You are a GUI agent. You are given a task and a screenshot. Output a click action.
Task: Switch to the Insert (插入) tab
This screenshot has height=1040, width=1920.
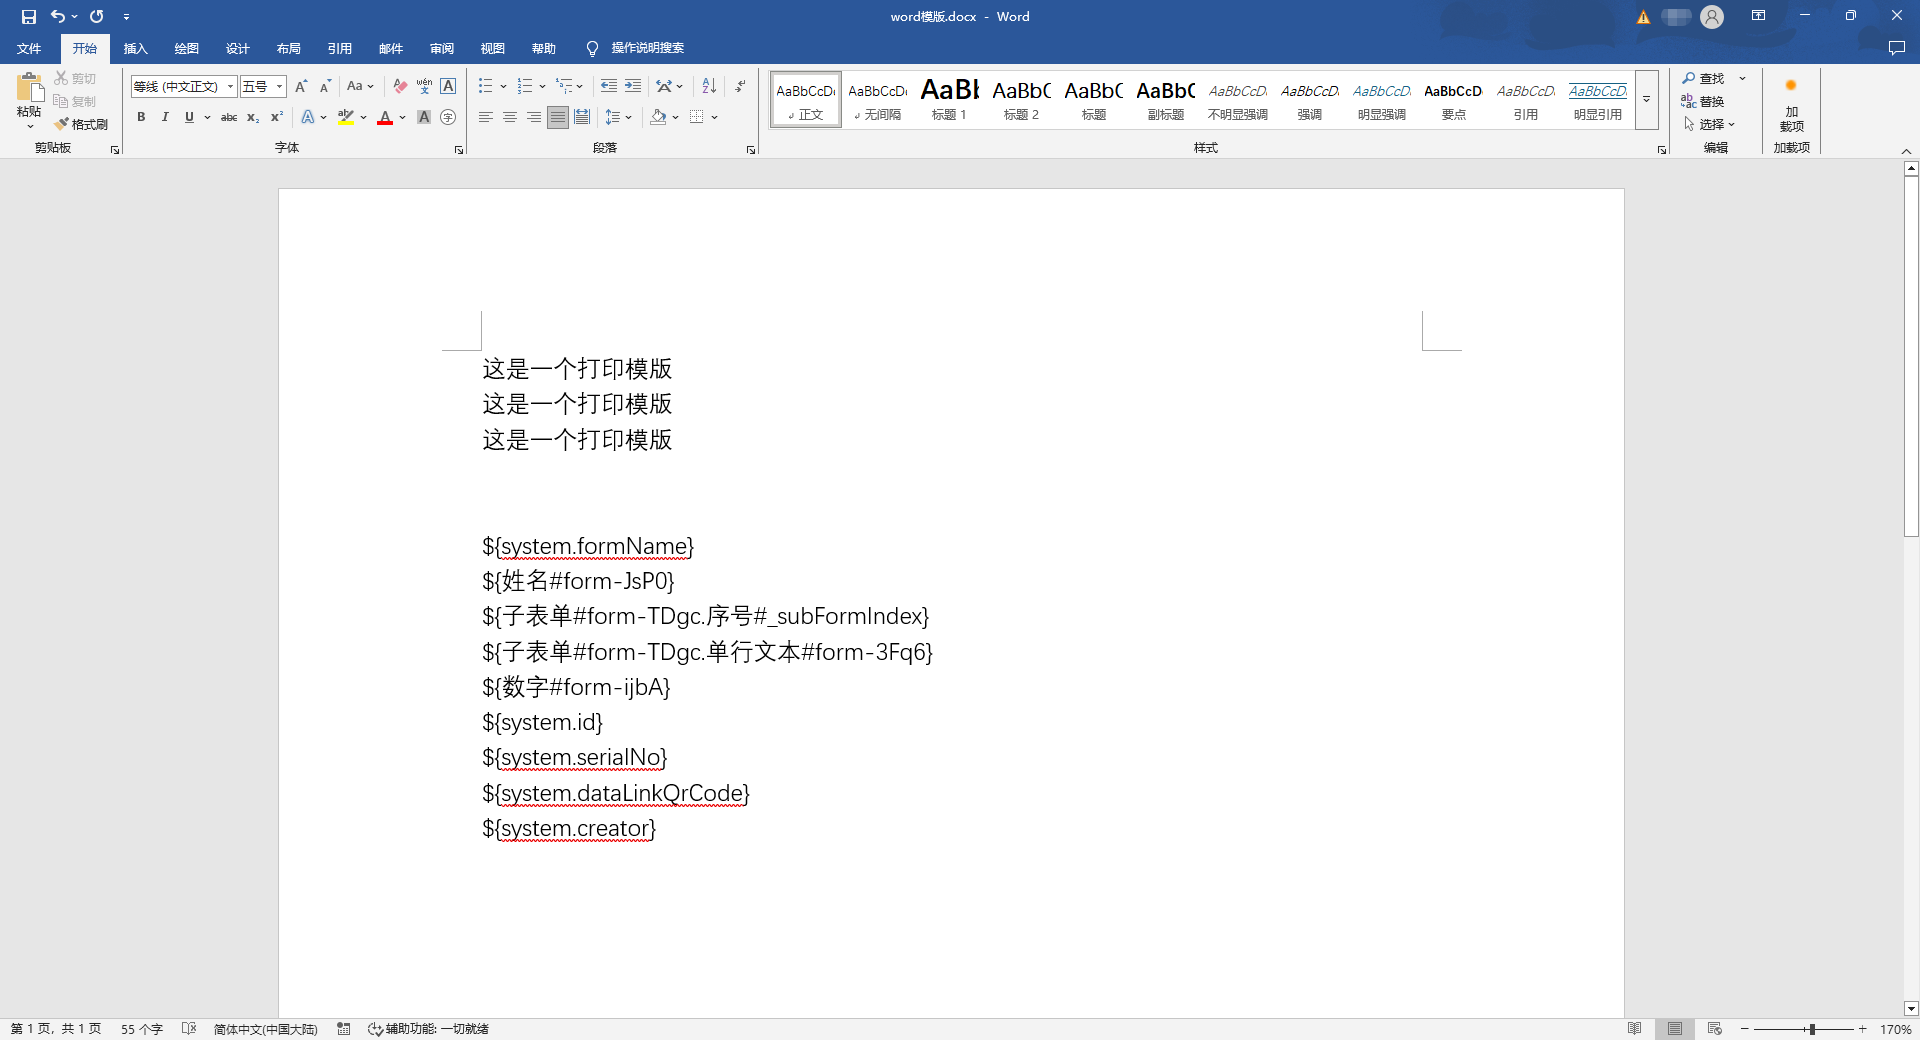pos(135,48)
